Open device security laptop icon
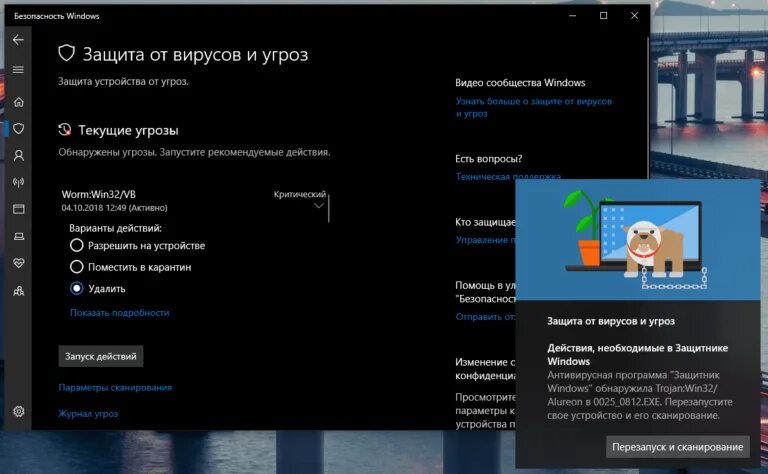Screen dimensions: 768x474 point(19,237)
